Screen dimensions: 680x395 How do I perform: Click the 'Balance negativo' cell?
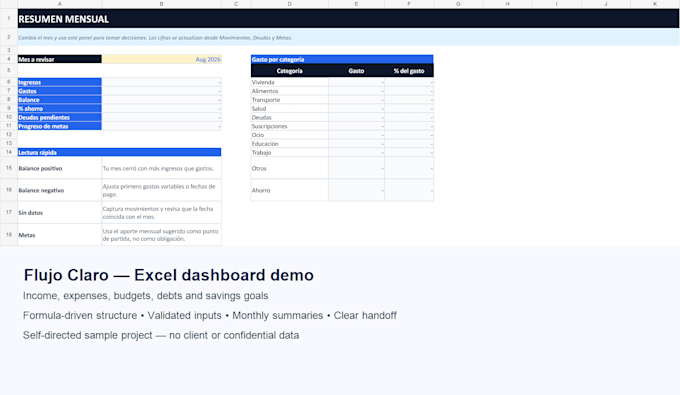click(x=60, y=190)
